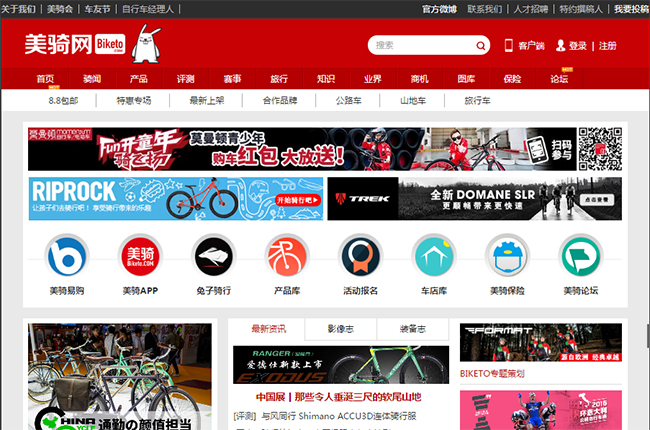Screen dimensions: 650x430
Task: Open the 产品库 icon
Action: pyautogui.click(x=286, y=256)
